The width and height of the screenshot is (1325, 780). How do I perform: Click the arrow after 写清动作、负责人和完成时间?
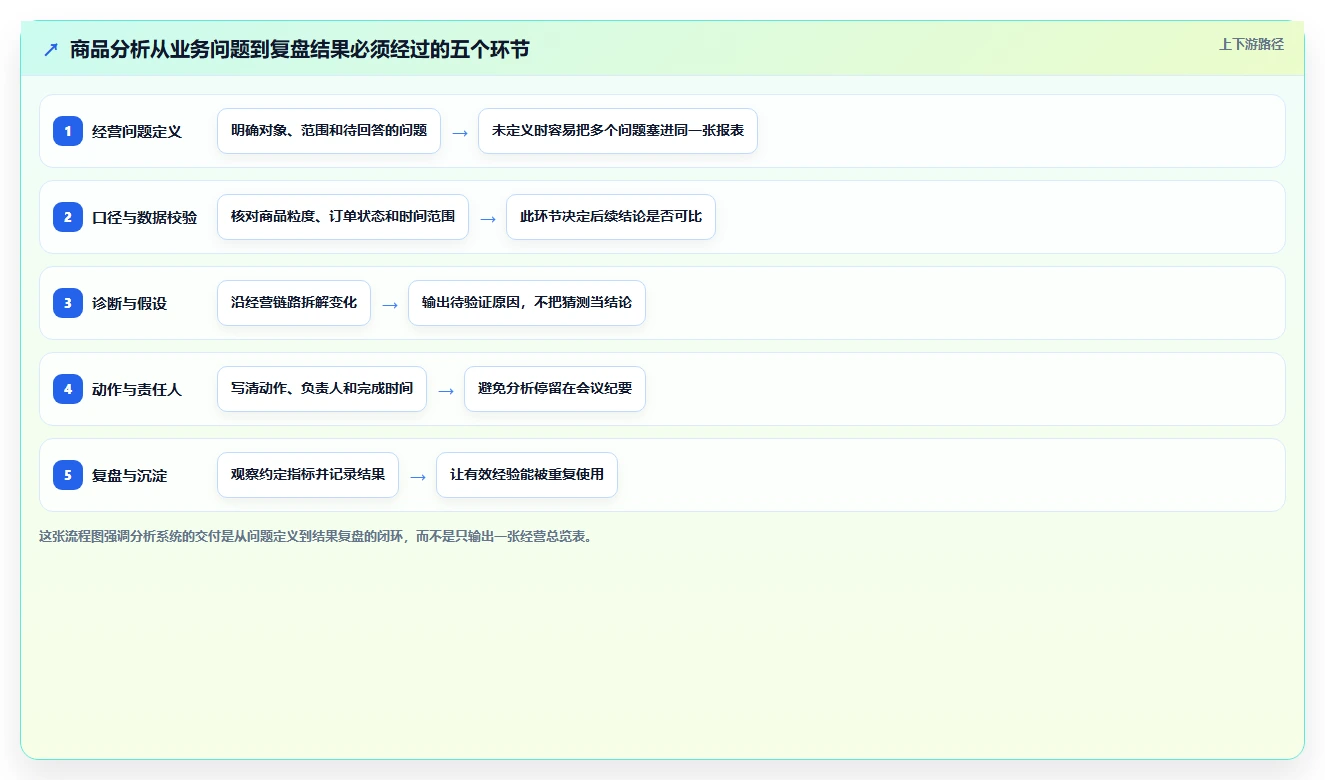click(446, 390)
